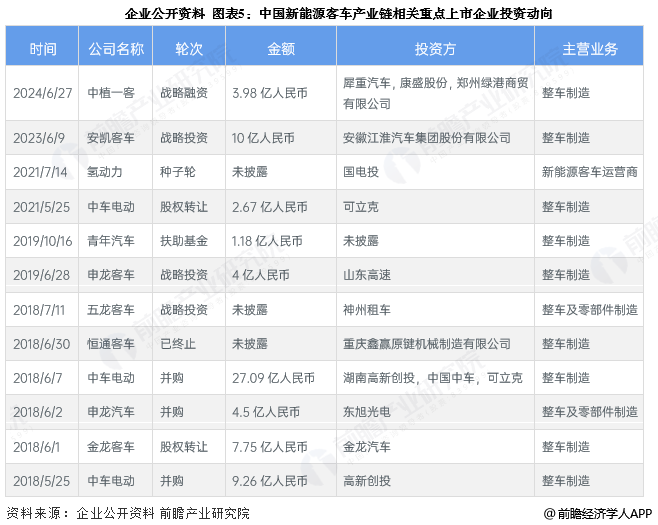This screenshot has width=658, height=525.
Task: Select the date cell 2019/10/16
Action: tap(42, 241)
